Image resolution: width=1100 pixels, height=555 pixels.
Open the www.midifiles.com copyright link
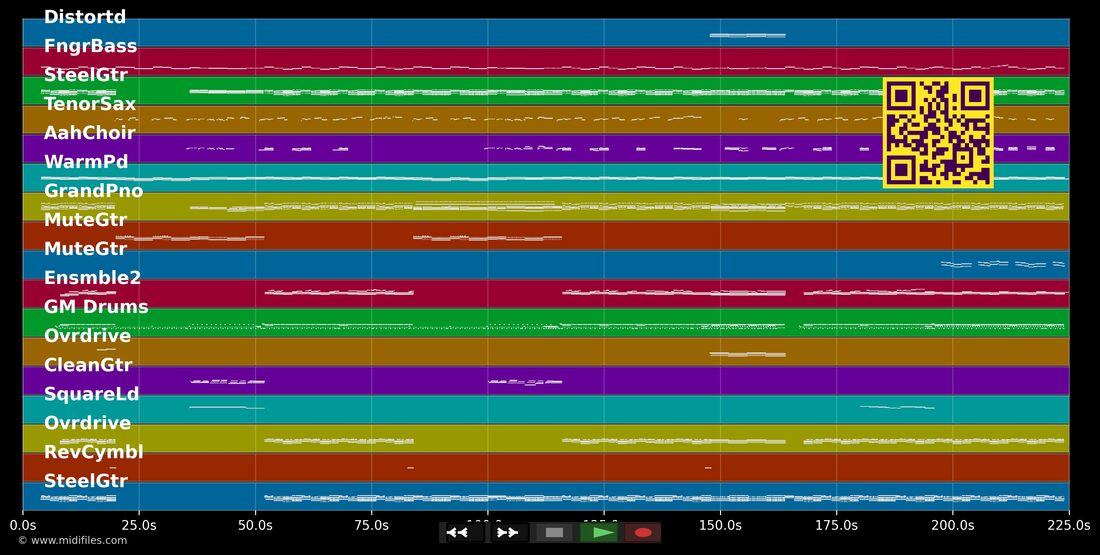click(72, 540)
